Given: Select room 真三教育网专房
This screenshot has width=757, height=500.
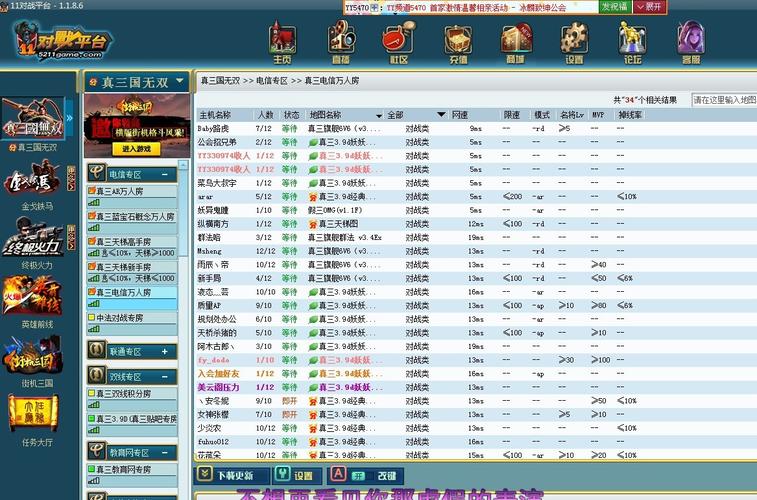Looking at the screenshot, I should click(132, 474).
